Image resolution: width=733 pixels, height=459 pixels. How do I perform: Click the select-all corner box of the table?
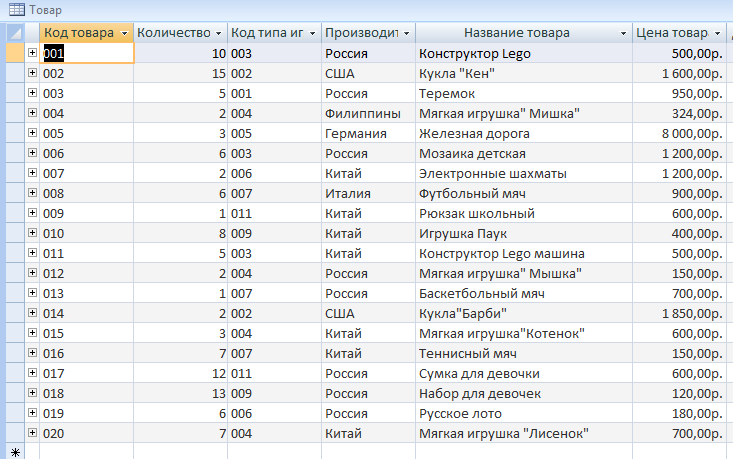click(15, 33)
